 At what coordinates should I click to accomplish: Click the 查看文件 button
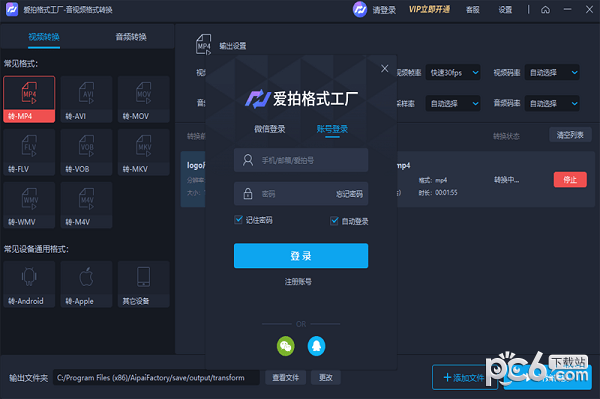[x=285, y=378]
